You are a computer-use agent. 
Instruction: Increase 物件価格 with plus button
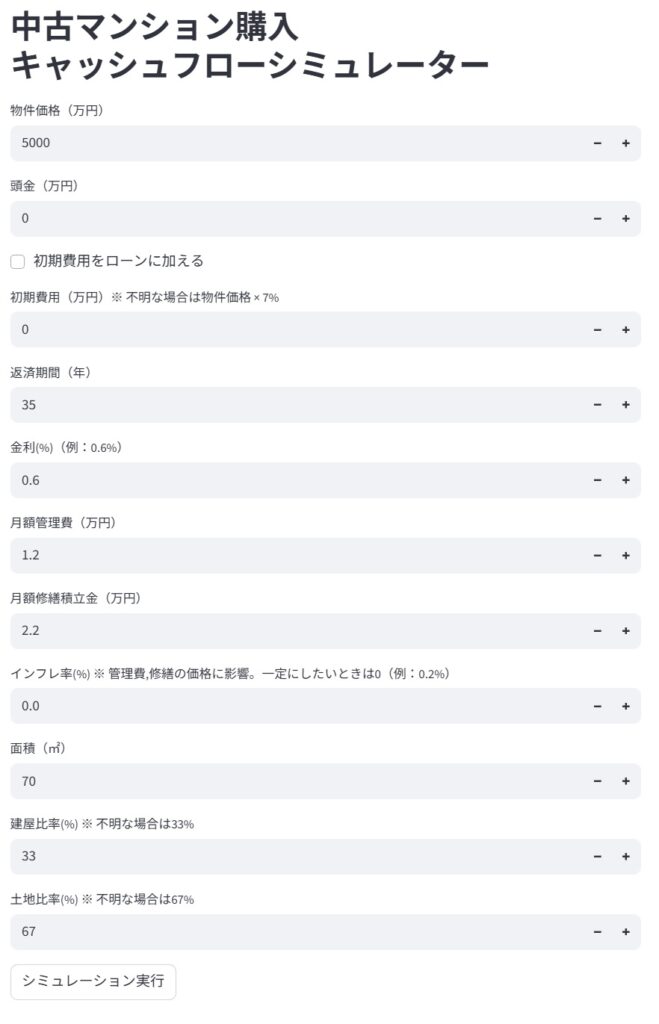click(x=626, y=143)
